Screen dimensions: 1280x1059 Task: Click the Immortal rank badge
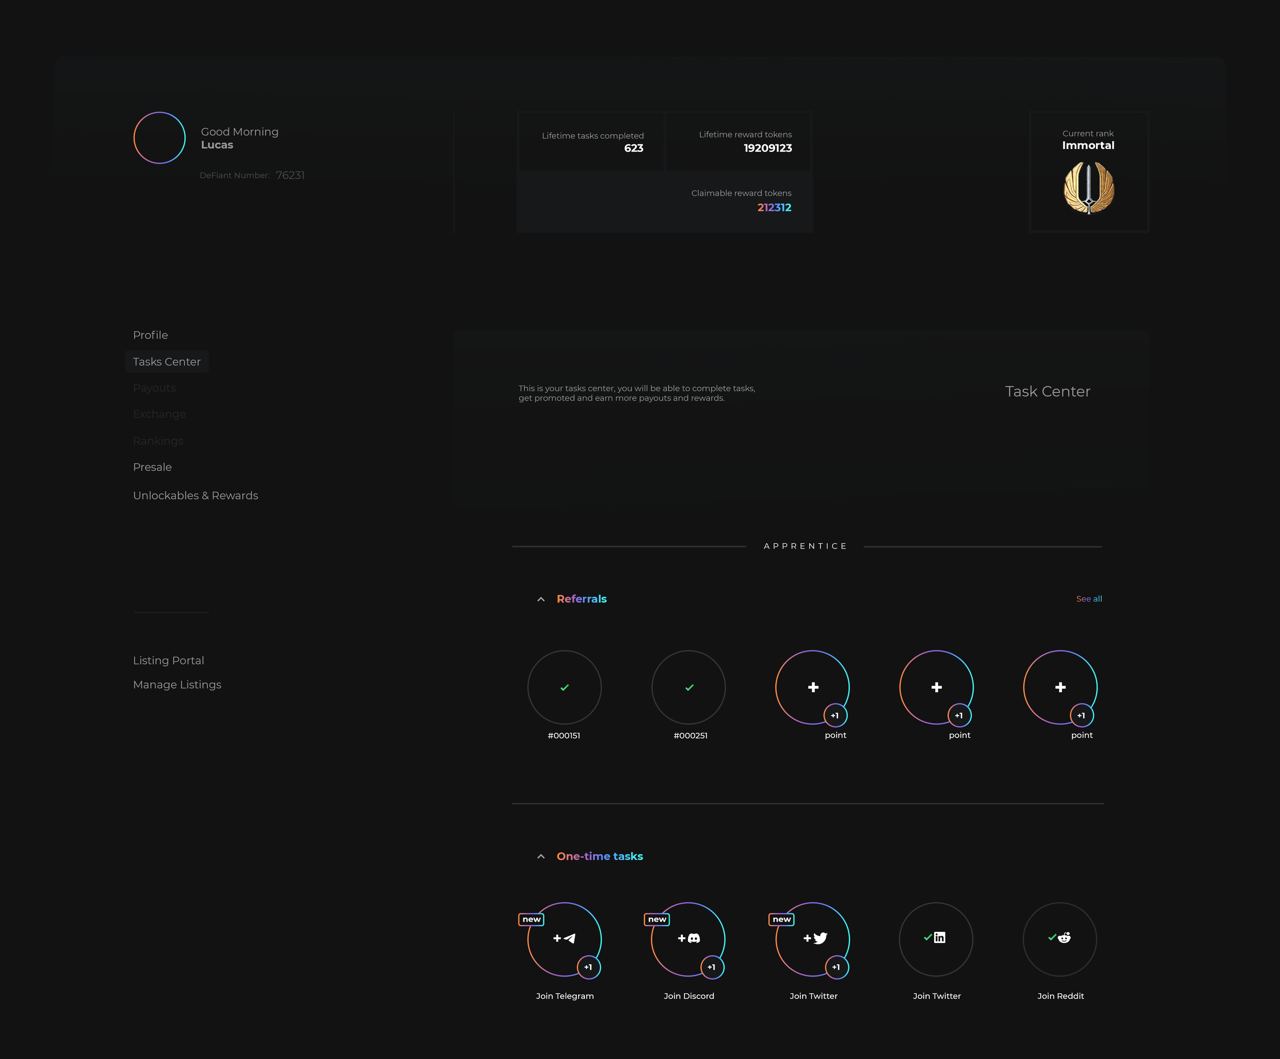coord(1088,188)
